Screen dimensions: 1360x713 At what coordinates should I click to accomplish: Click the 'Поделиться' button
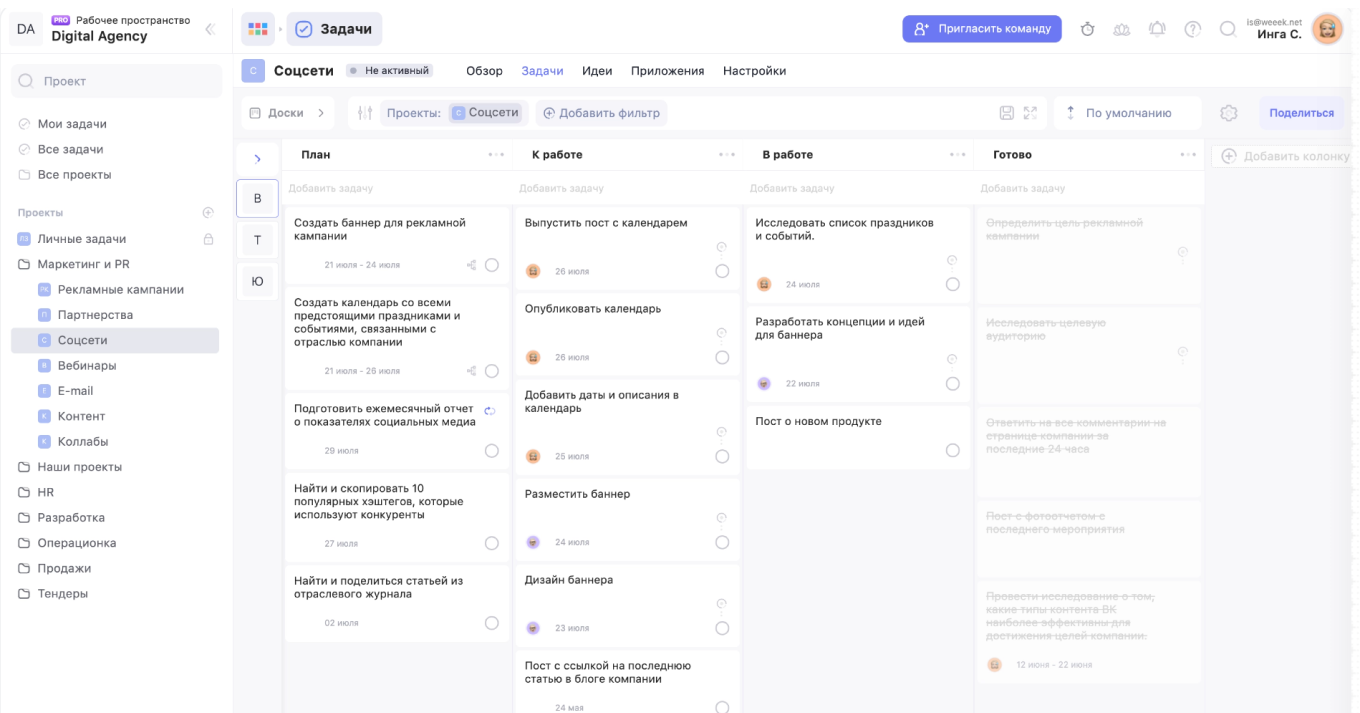point(1301,113)
